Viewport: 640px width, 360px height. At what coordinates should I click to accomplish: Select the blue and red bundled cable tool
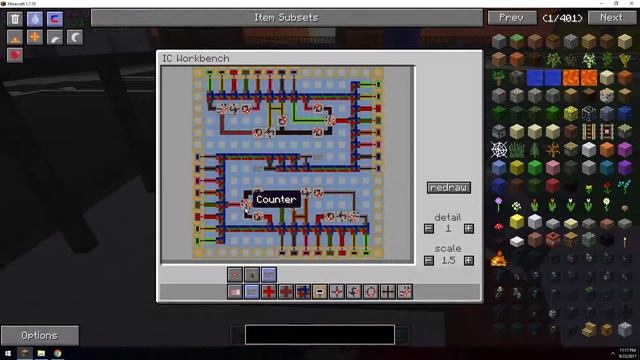(x=303, y=292)
